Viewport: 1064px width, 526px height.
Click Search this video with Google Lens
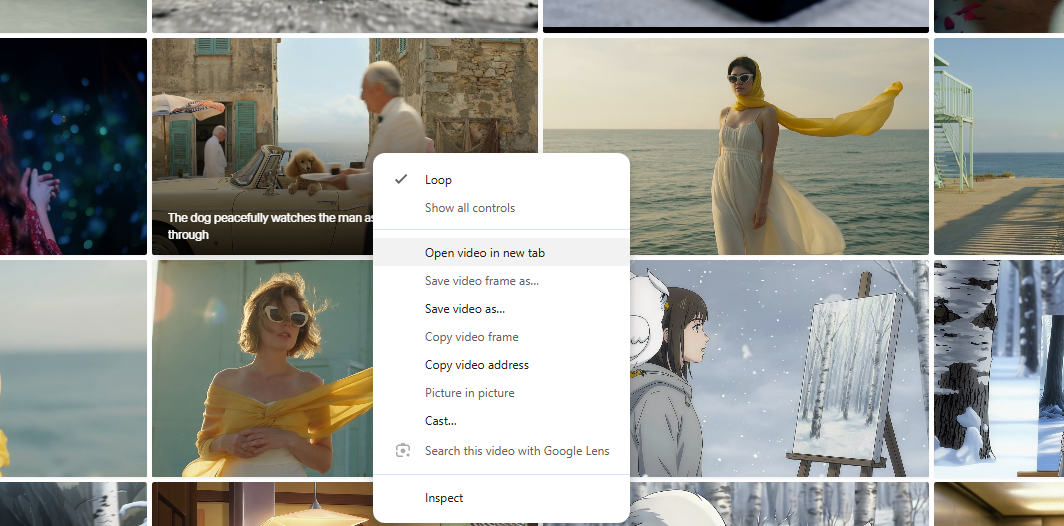click(501, 451)
